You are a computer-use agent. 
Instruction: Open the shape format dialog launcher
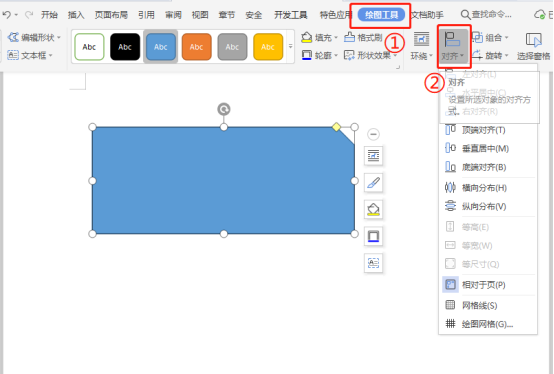pos(398,67)
